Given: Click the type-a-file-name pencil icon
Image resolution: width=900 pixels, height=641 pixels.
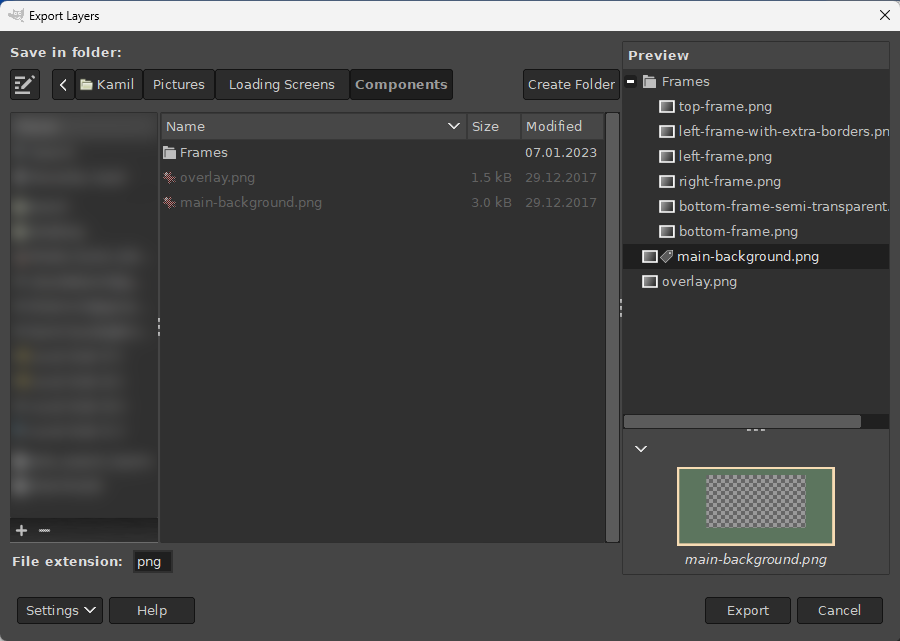Looking at the screenshot, I should click(25, 85).
